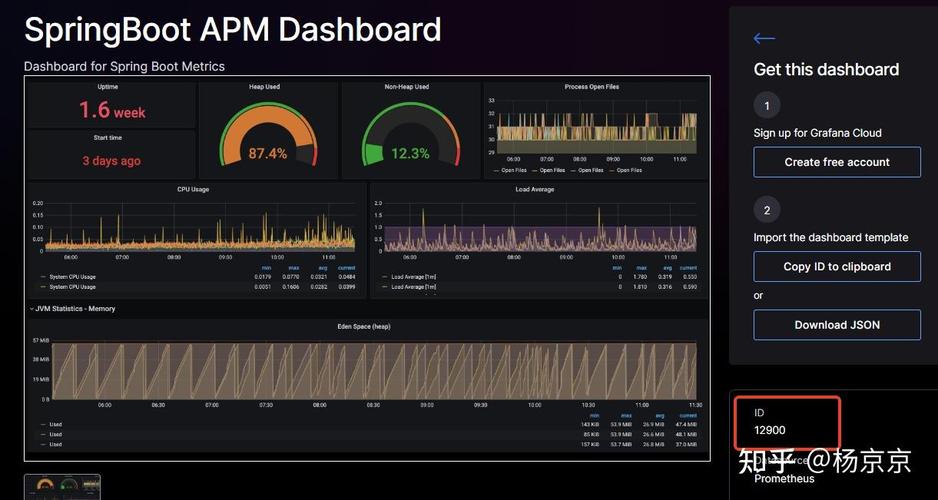
Task: Open the CPU Usage panel title menu
Action: (192, 189)
